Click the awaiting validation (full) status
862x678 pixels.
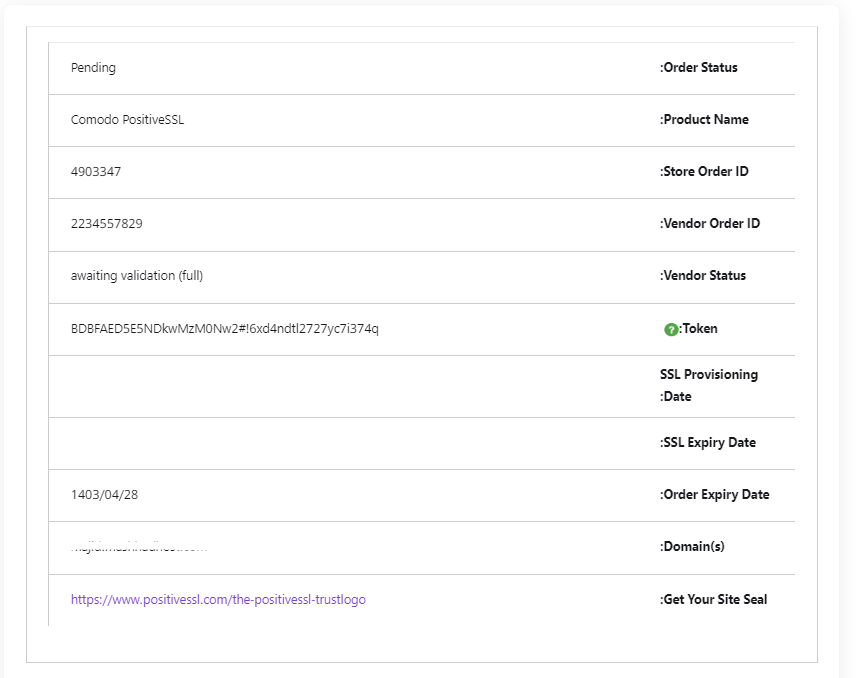click(135, 275)
